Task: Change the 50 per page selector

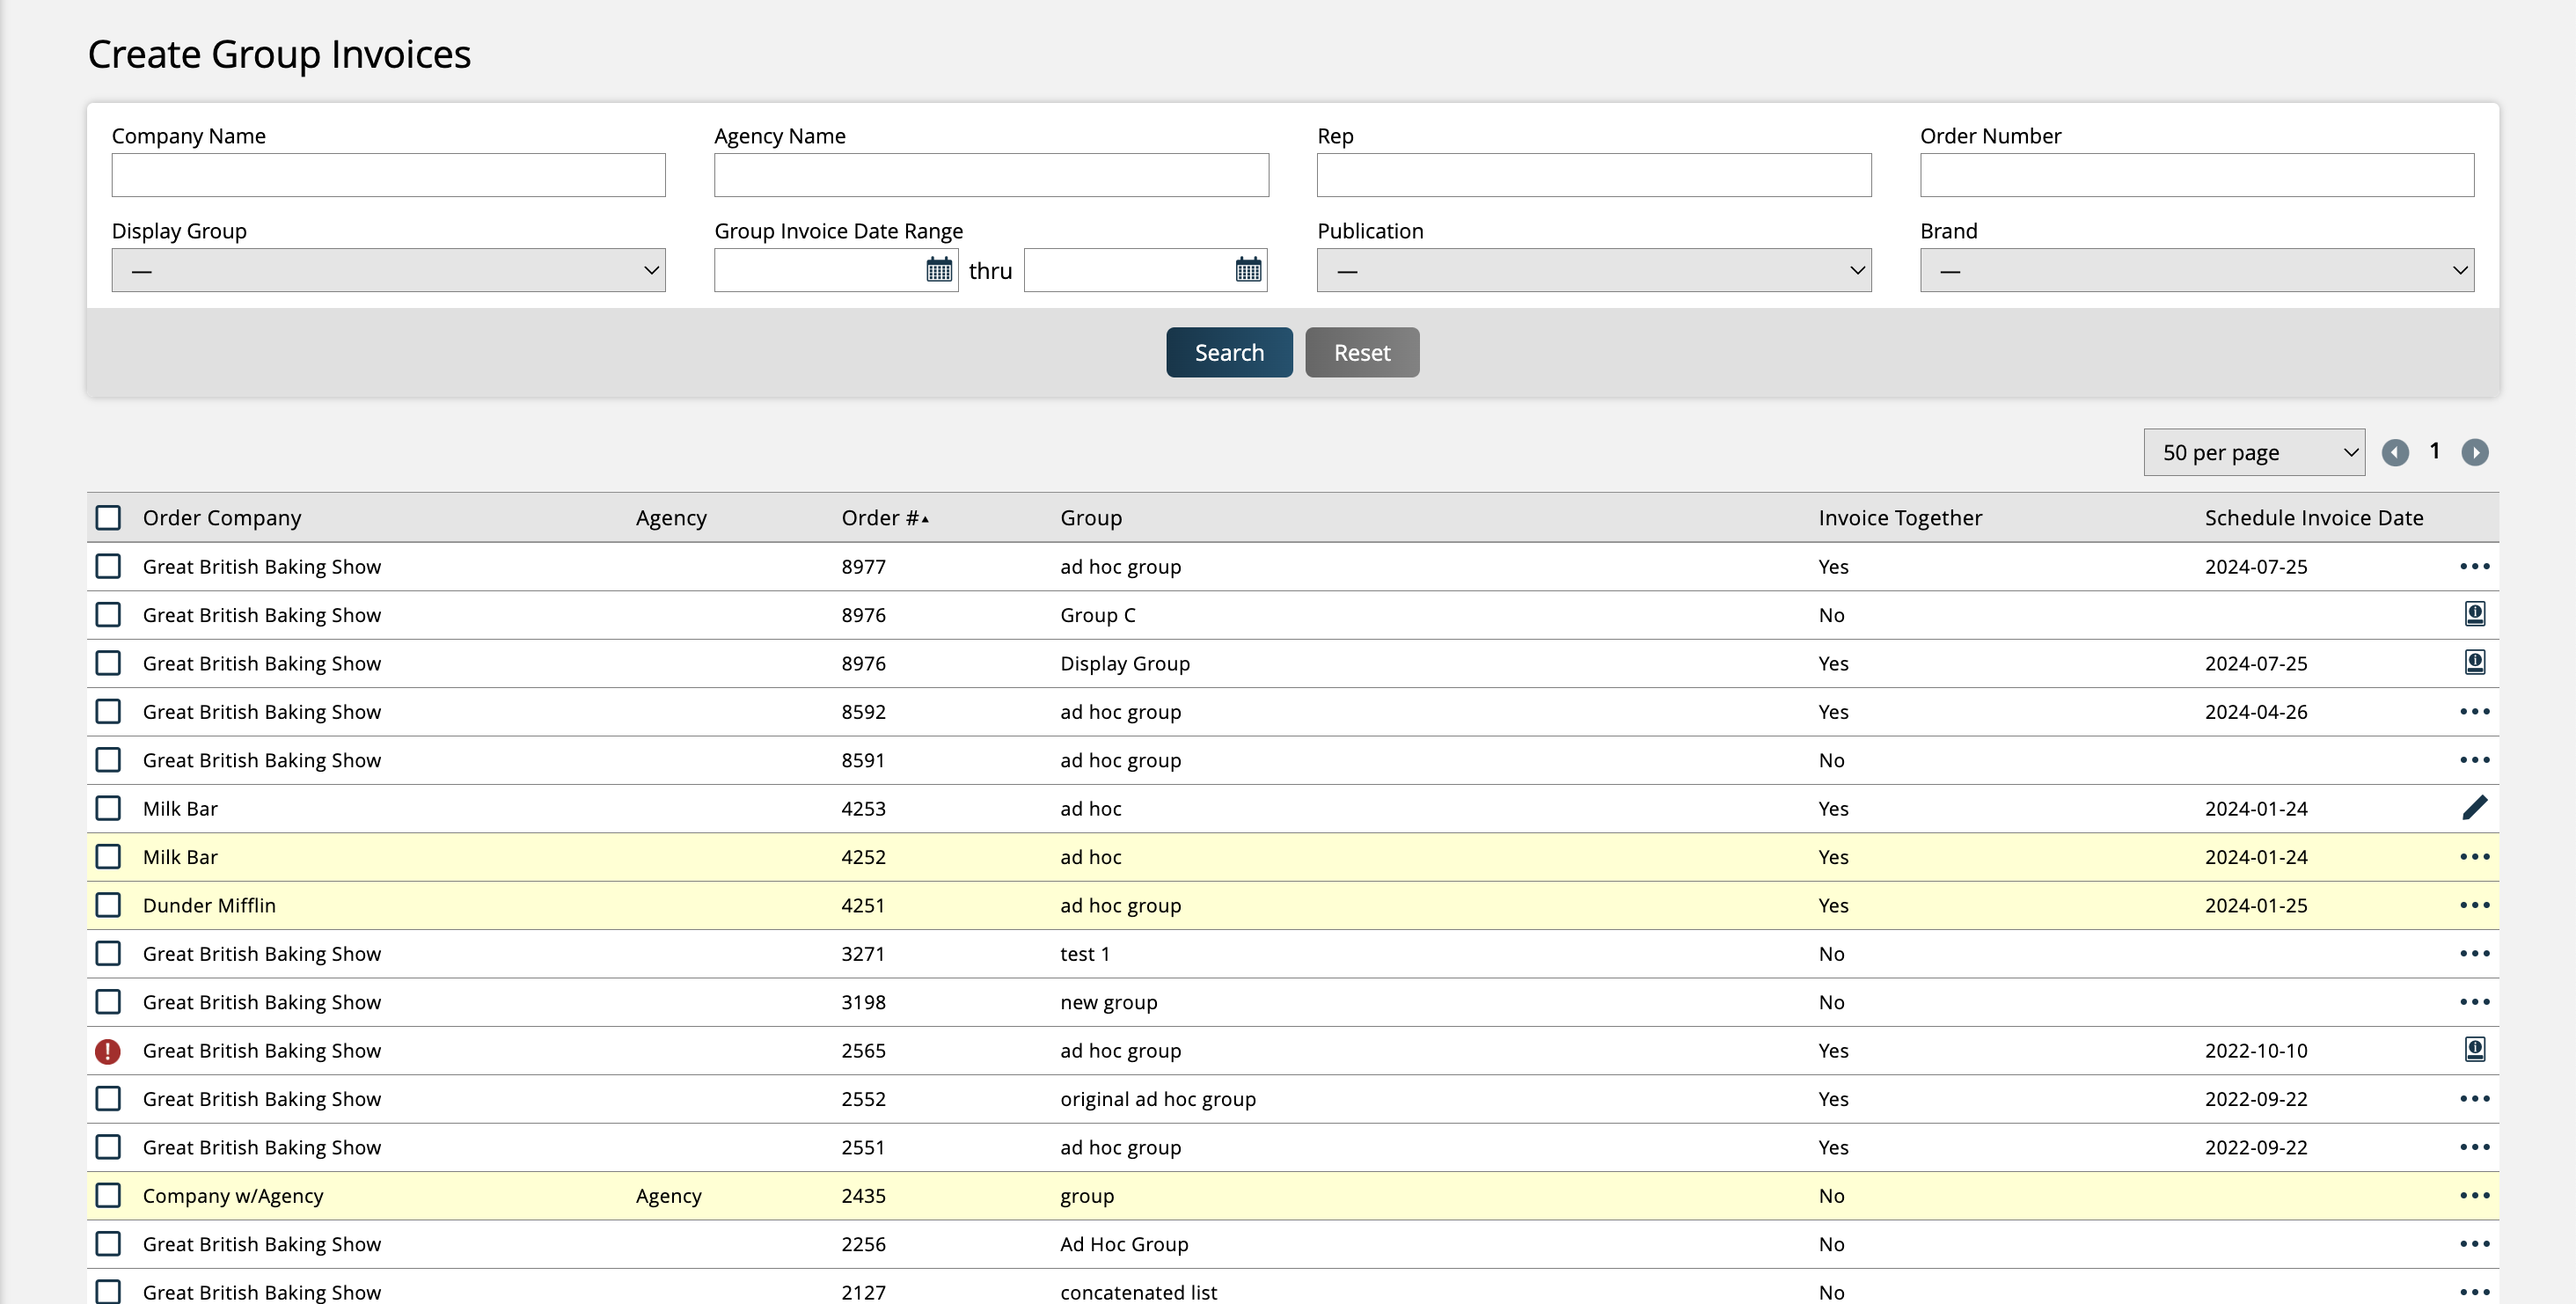Action: [x=2253, y=453]
